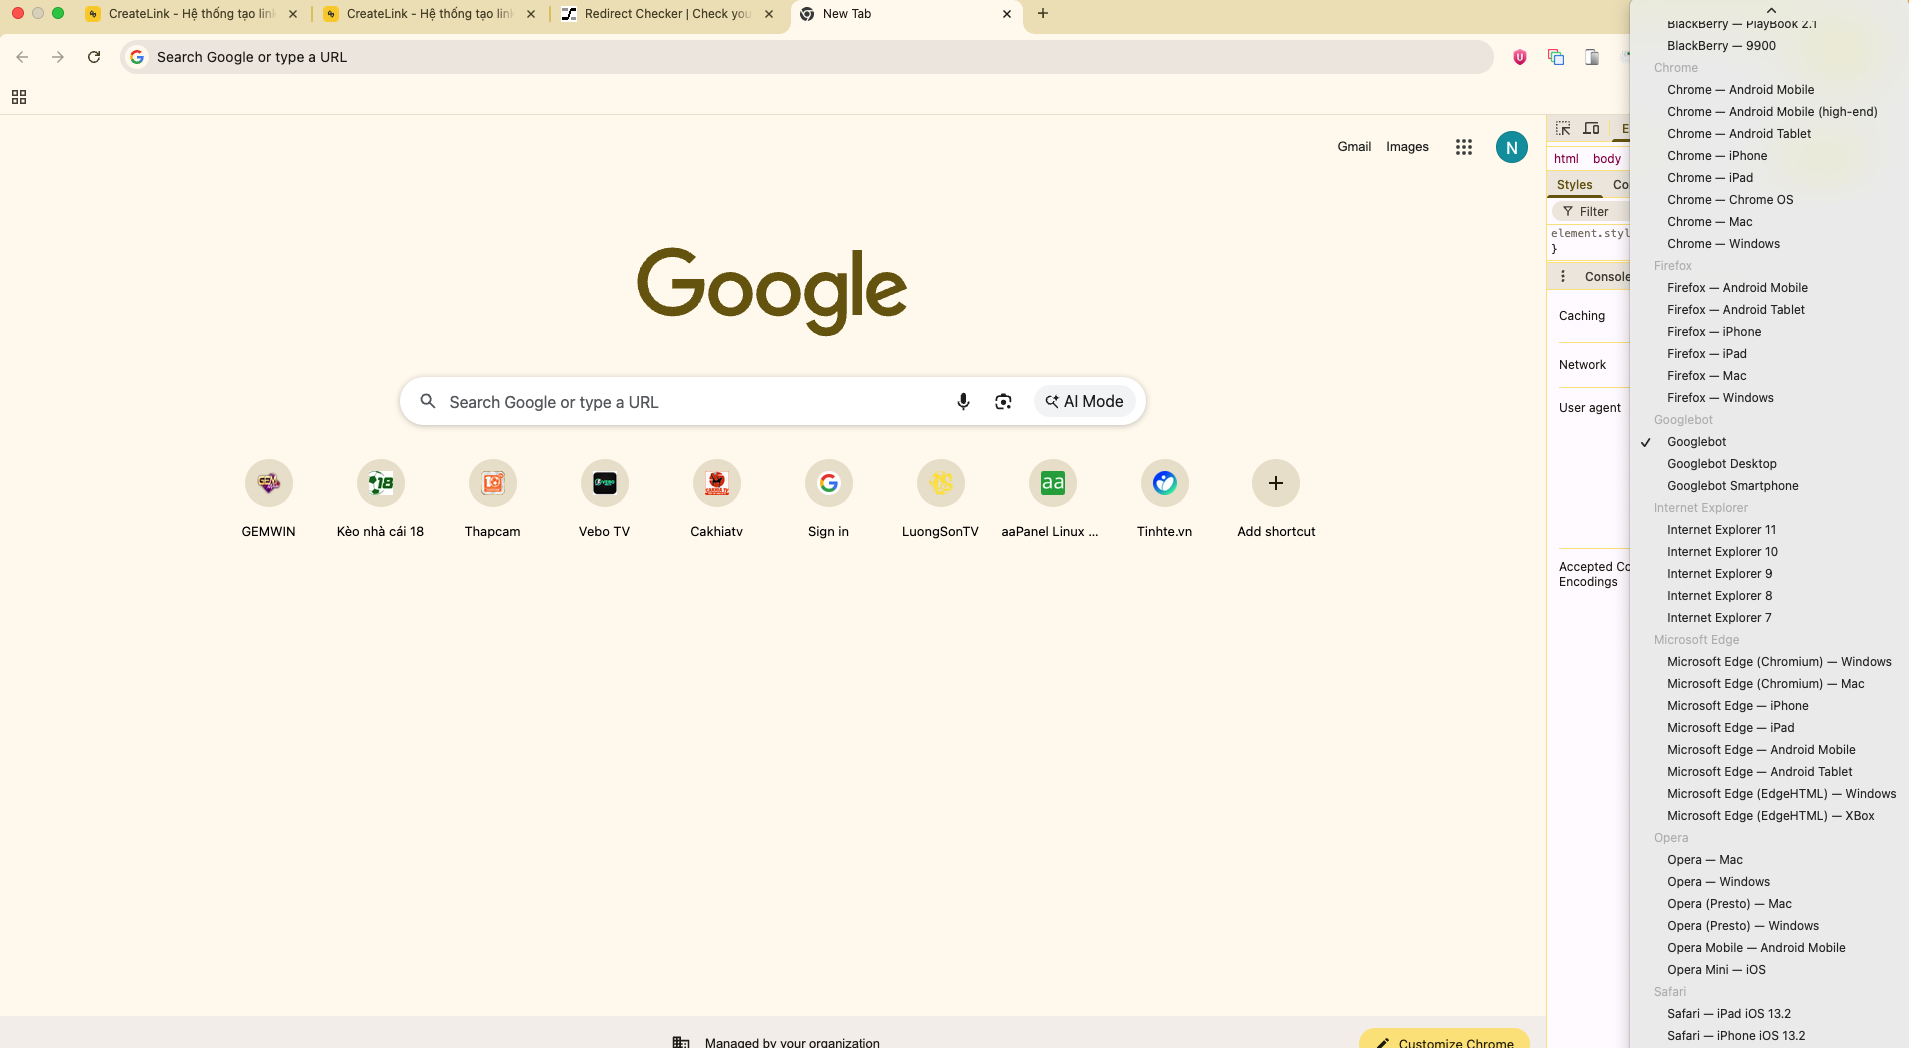Open the Vebo TV shortcut

click(605, 500)
